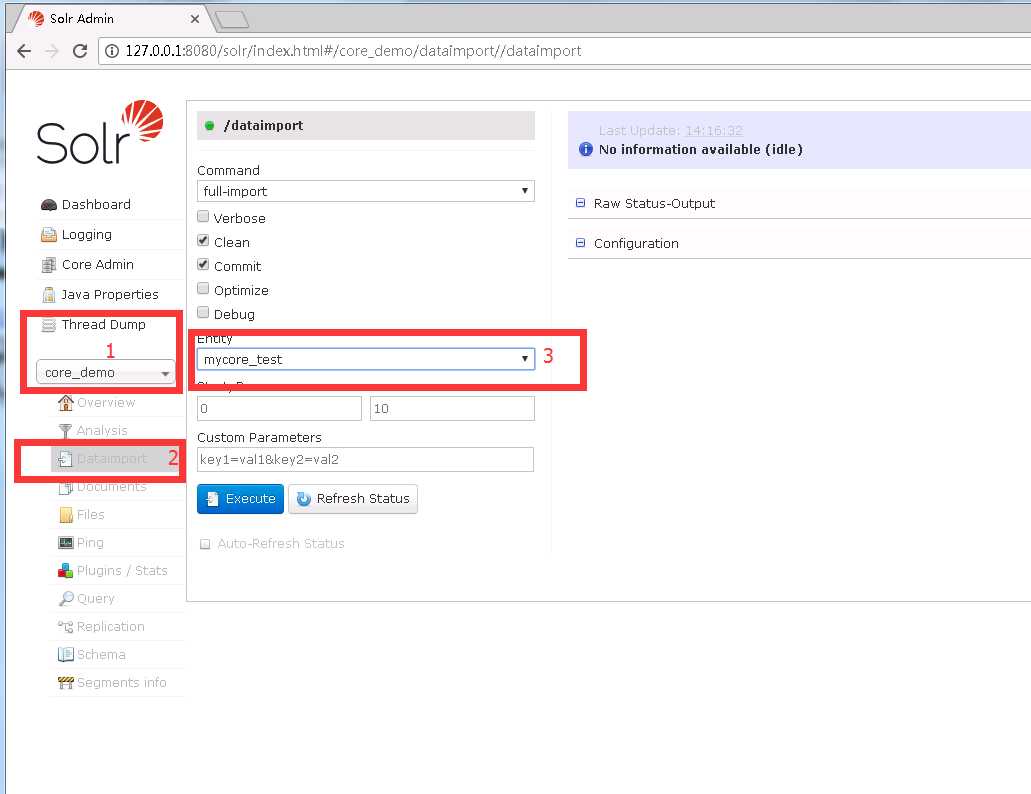The image size is (1031, 794).
Task: Click the Query magnifier icon
Action: [66, 599]
